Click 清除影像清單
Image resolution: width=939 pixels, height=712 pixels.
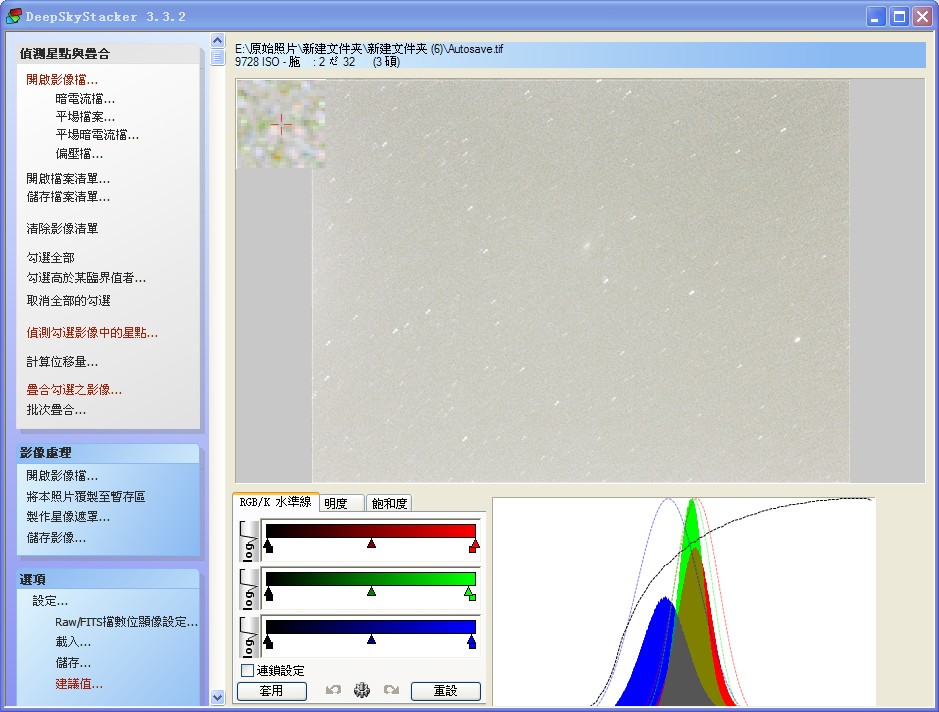tap(62, 228)
